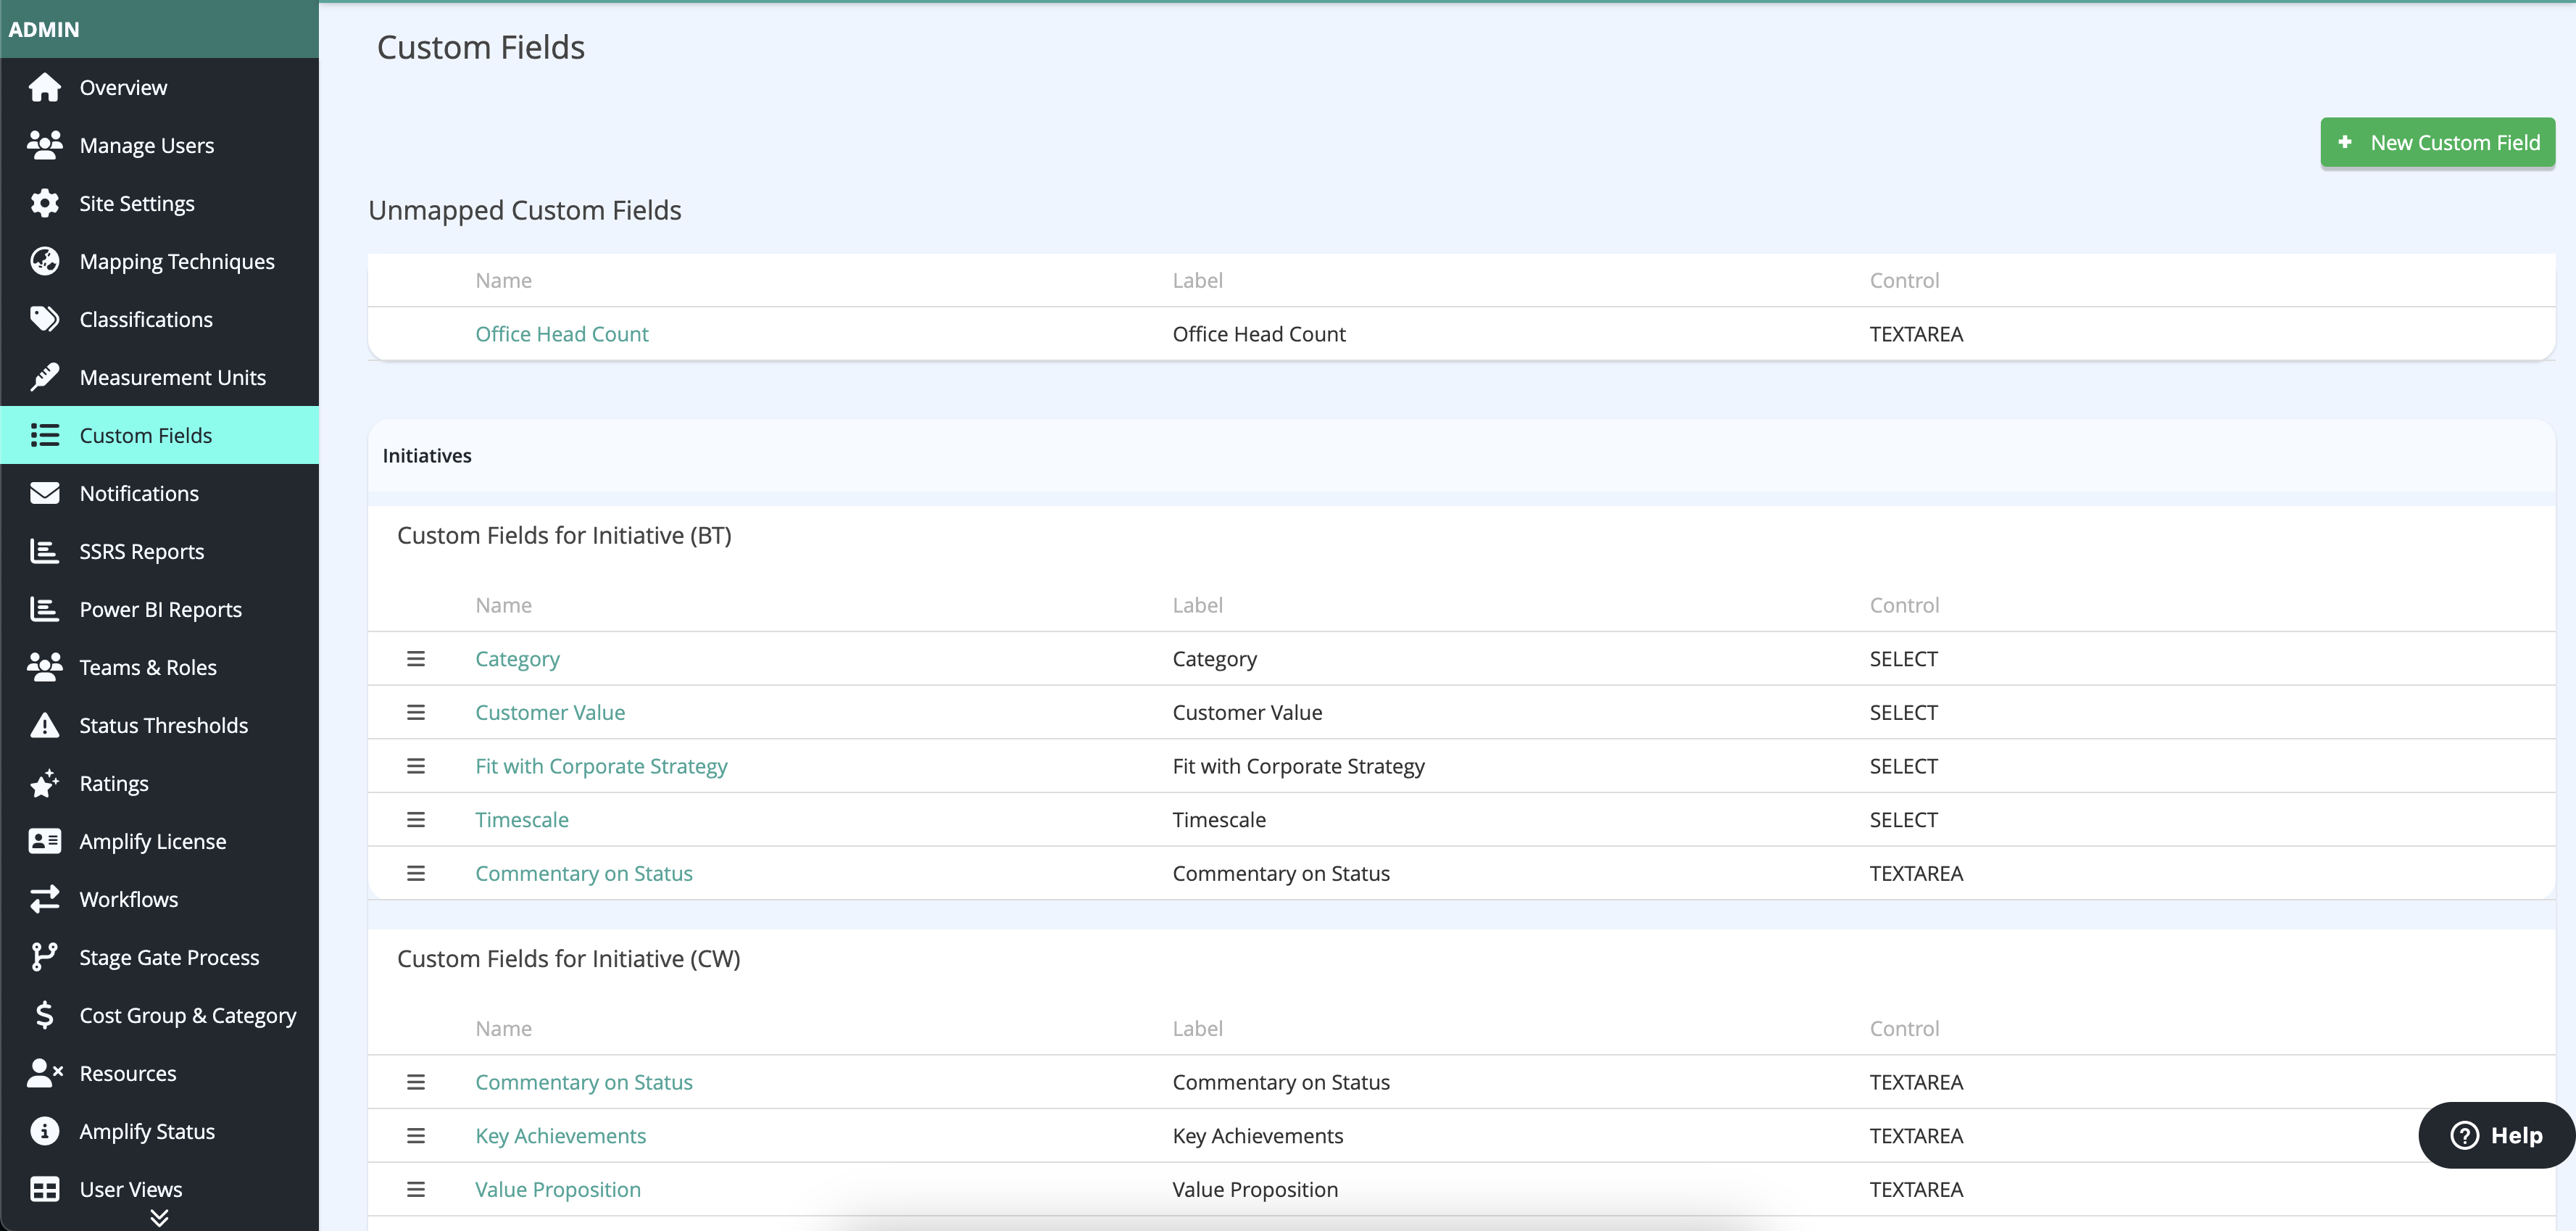
Task: Click reorder handle for Value Proposition row
Action: click(416, 1189)
